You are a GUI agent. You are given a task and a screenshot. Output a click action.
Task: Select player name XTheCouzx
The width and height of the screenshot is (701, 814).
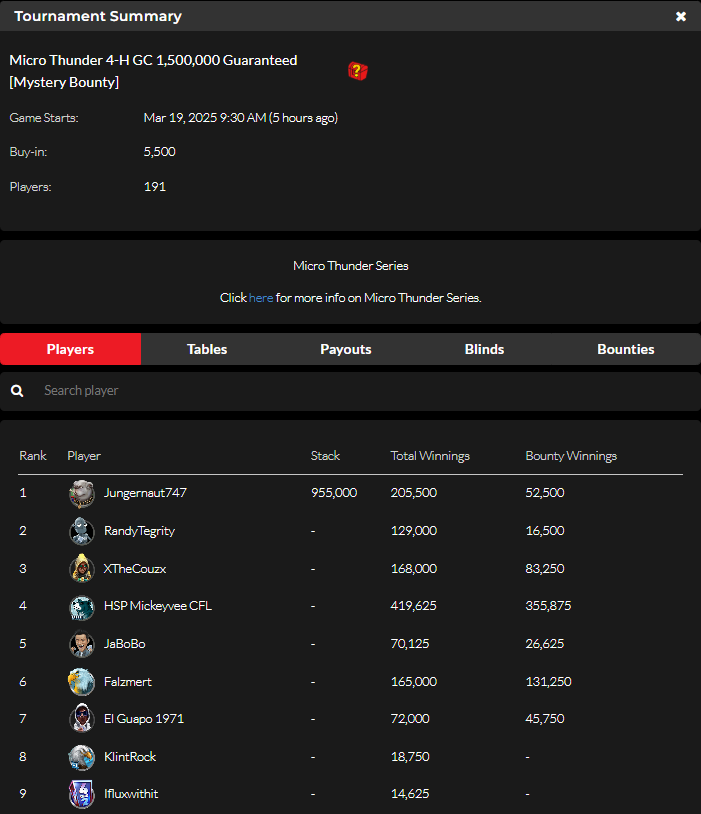pos(135,569)
